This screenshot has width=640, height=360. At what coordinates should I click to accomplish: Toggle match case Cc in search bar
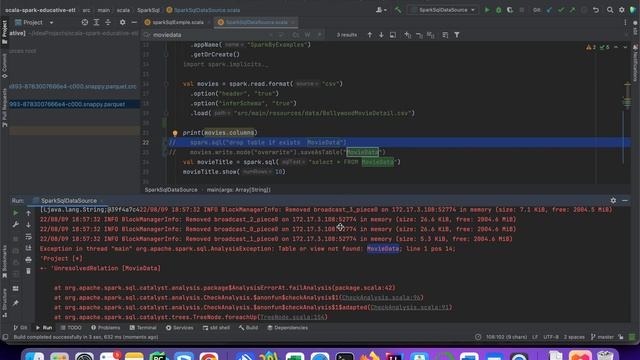tap(296, 35)
